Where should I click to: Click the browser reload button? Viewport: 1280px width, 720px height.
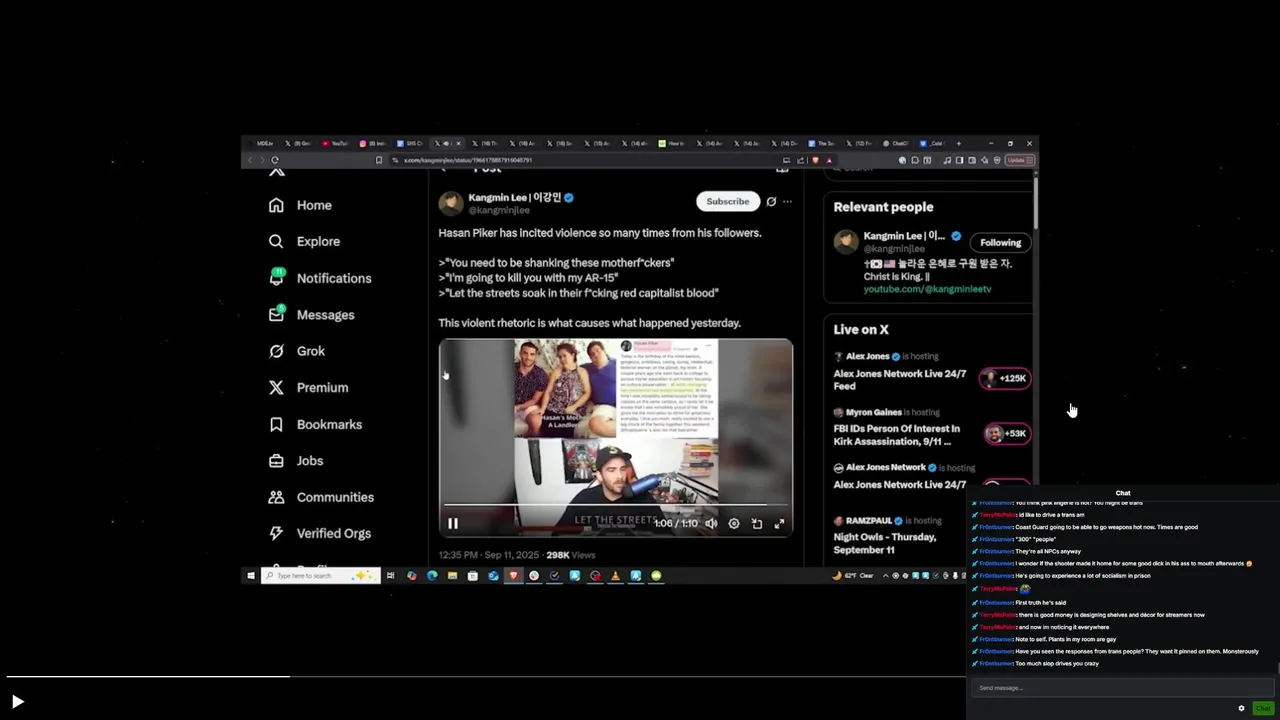(275, 160)
